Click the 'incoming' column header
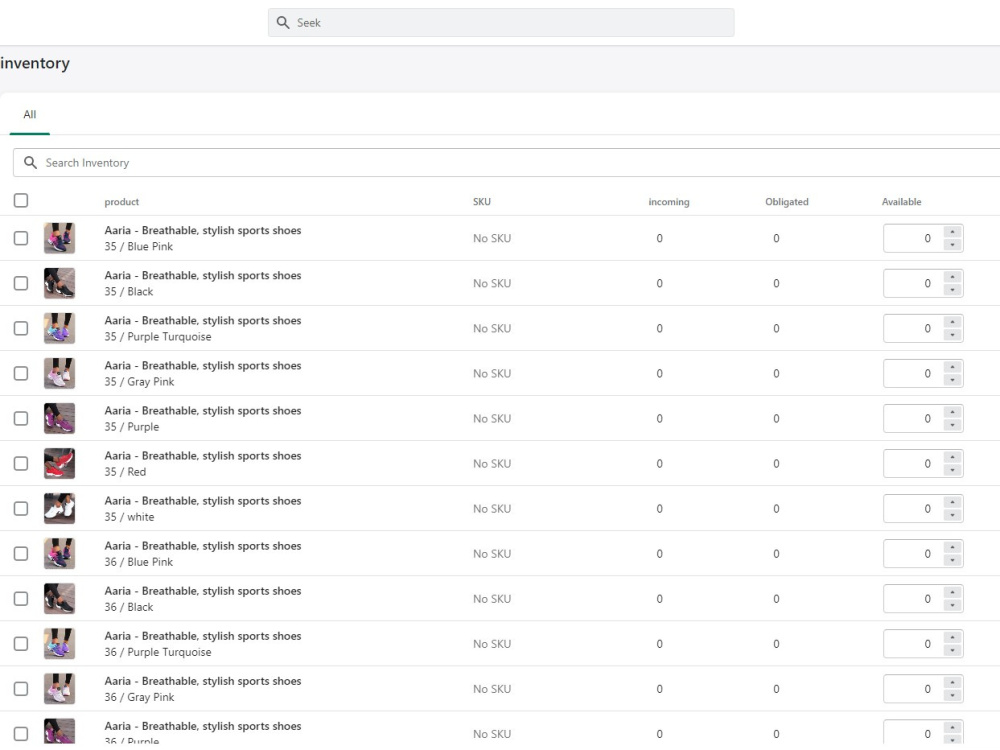 [668, 202]
